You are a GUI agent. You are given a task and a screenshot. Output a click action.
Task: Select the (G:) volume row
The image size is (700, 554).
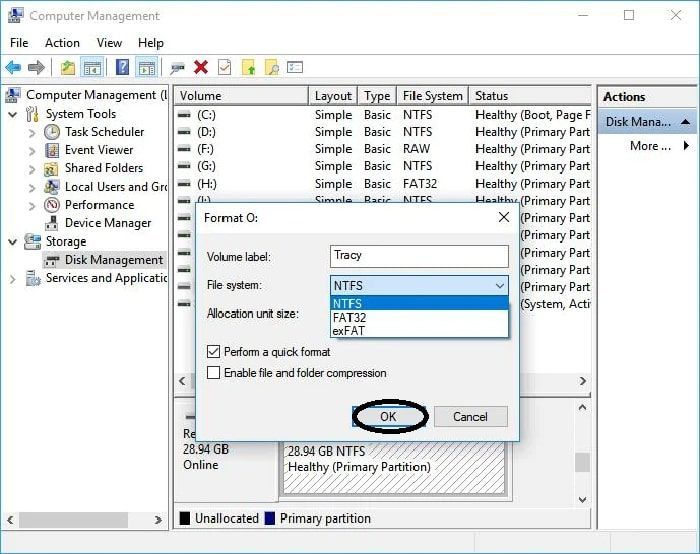383,166
